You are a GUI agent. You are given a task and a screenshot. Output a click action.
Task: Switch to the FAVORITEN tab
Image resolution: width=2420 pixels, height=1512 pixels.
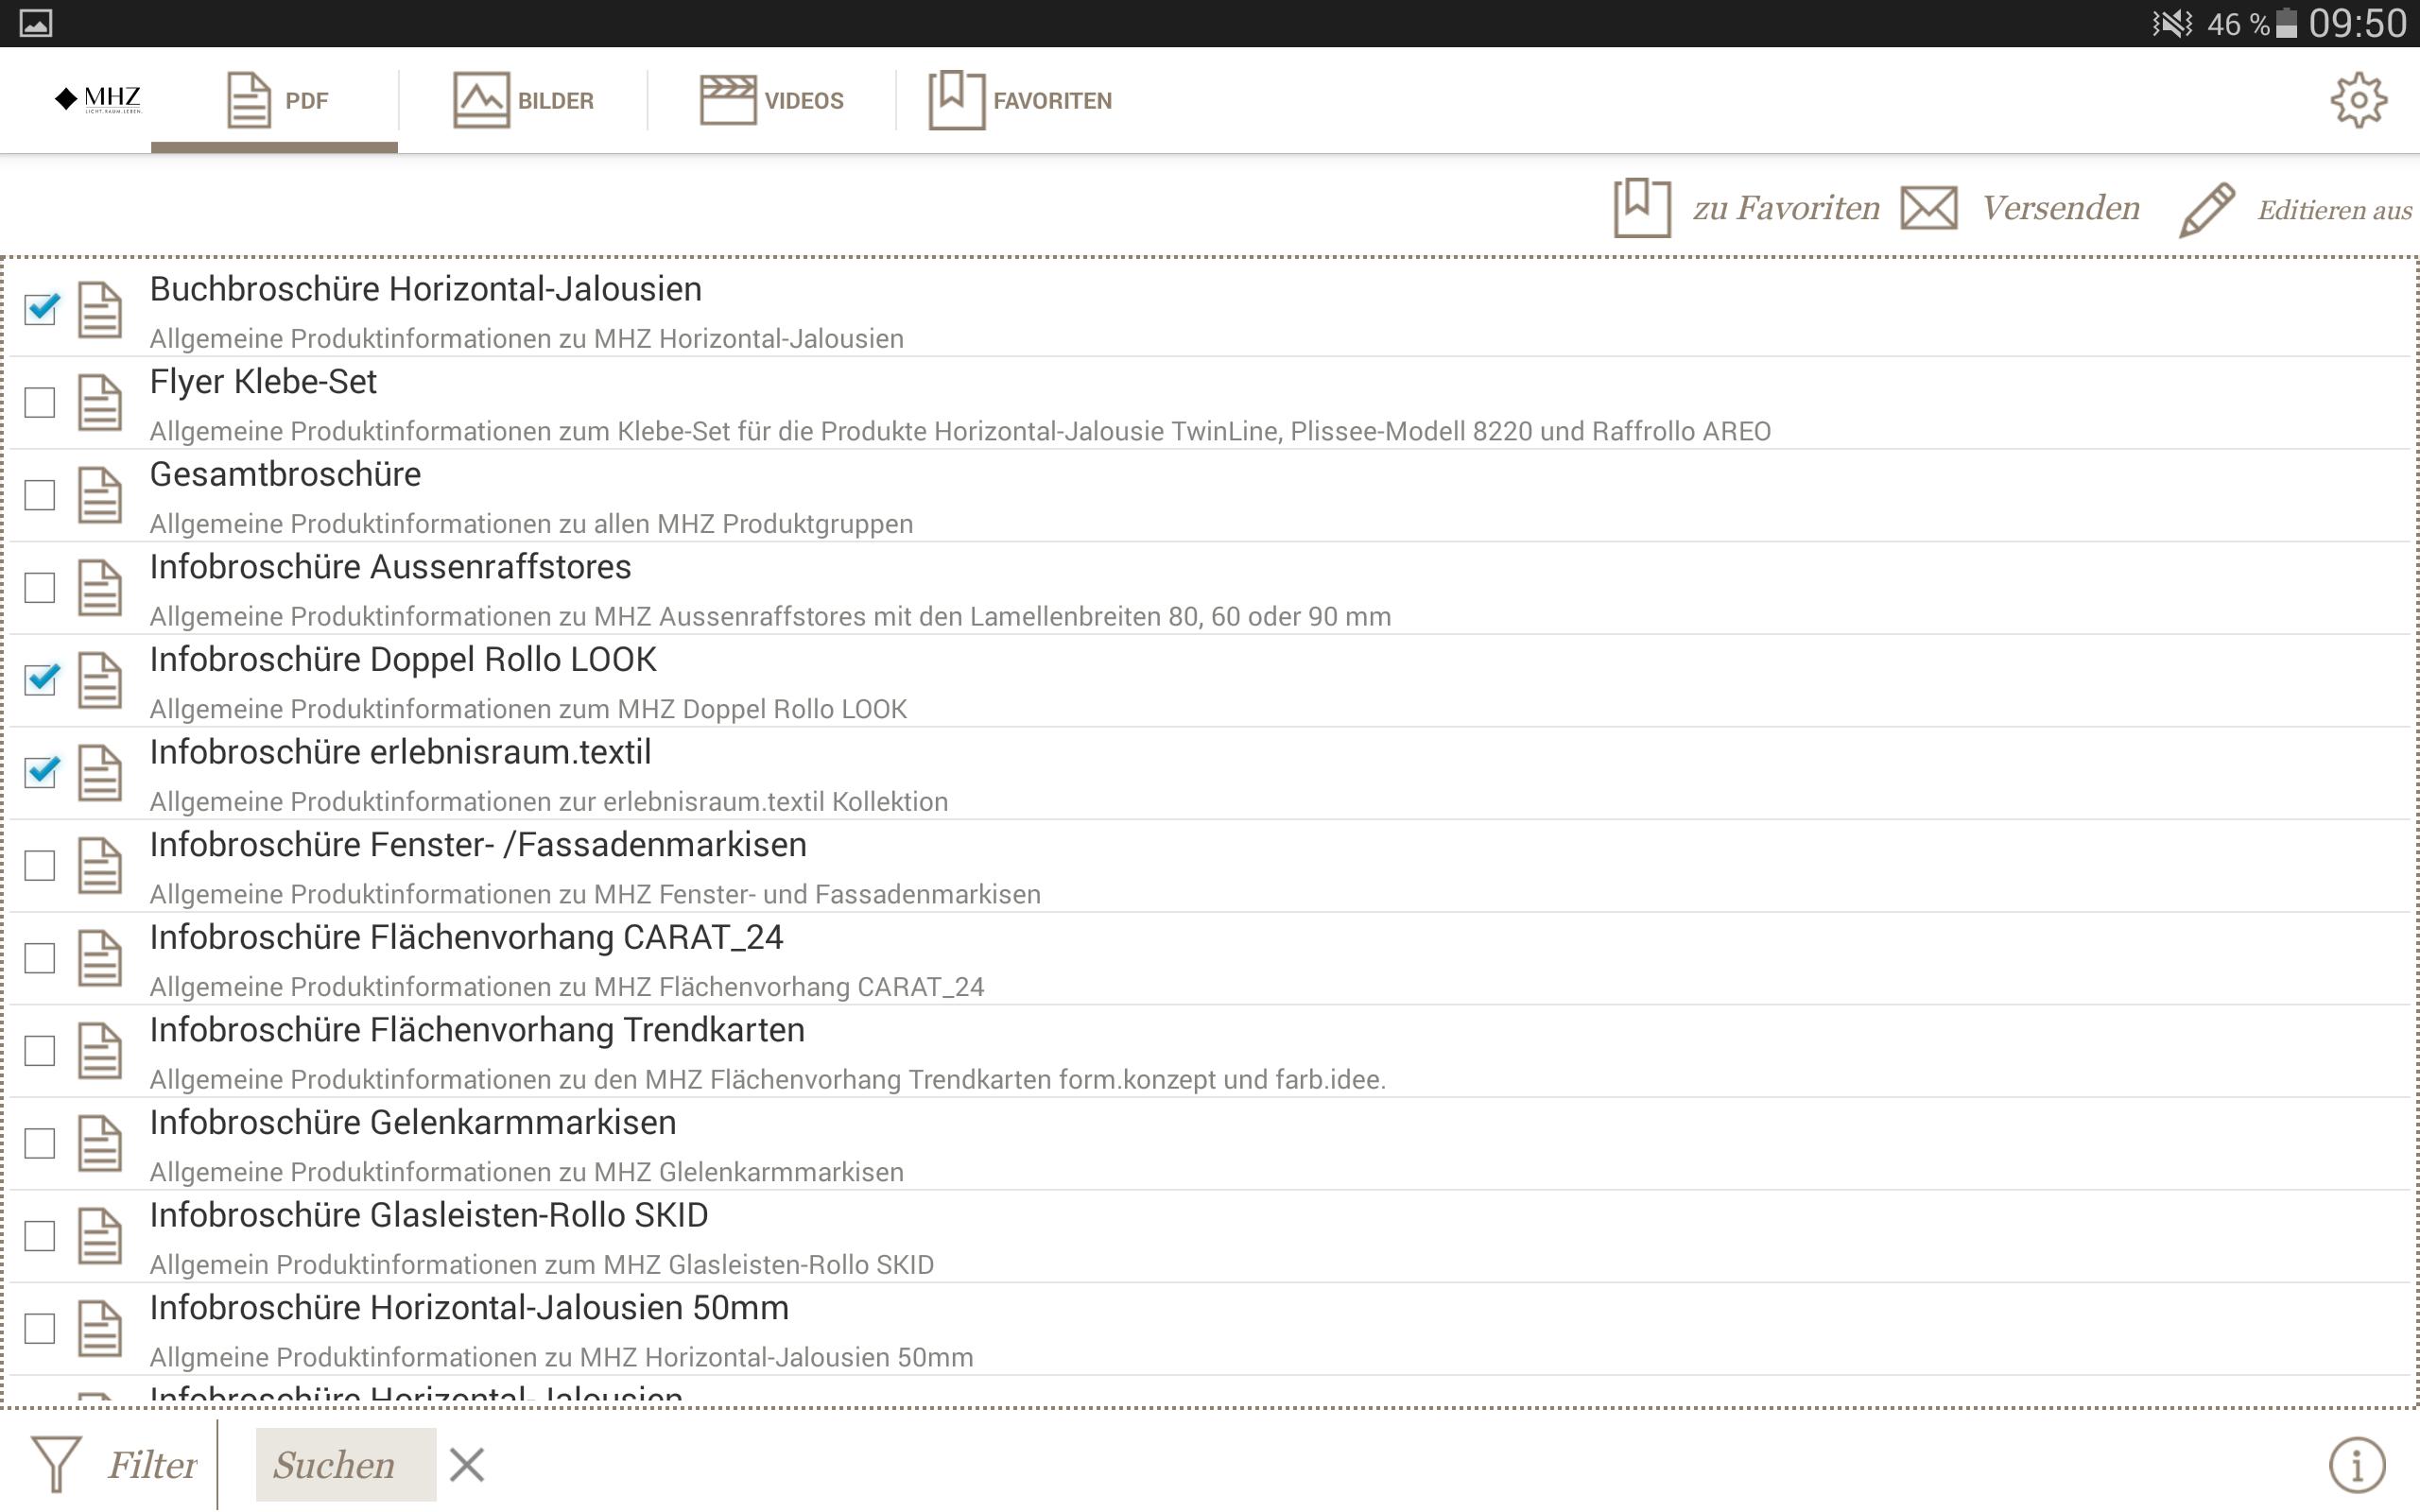click(x=1020, y=100)
